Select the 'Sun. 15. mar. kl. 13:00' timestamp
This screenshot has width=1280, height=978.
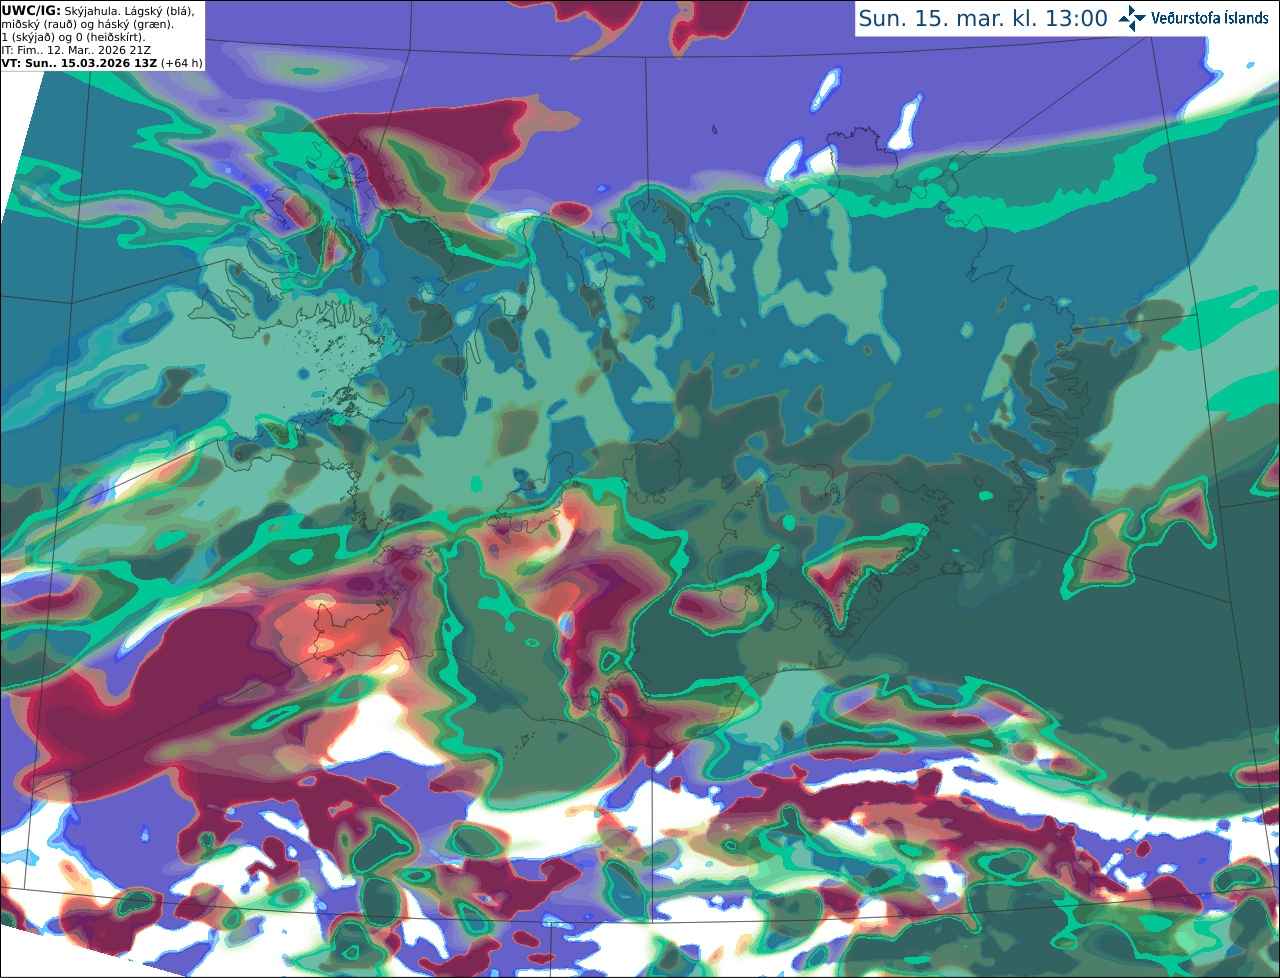[983, 19]
